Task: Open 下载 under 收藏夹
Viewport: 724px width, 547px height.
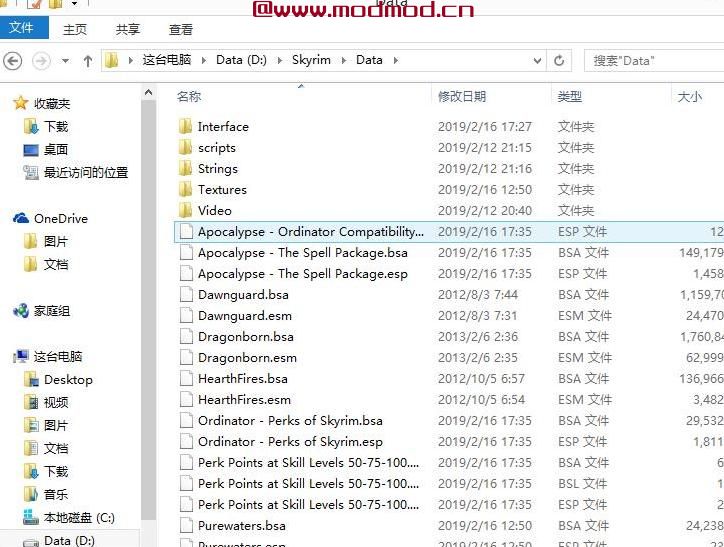Action: click(56, 126)
